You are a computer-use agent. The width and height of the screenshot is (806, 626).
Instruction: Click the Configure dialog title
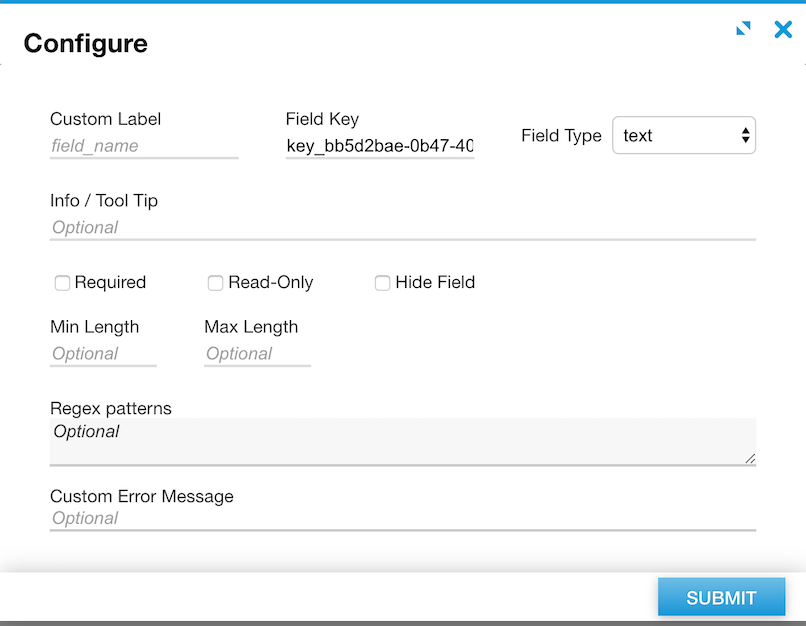[x=86, y=44]
